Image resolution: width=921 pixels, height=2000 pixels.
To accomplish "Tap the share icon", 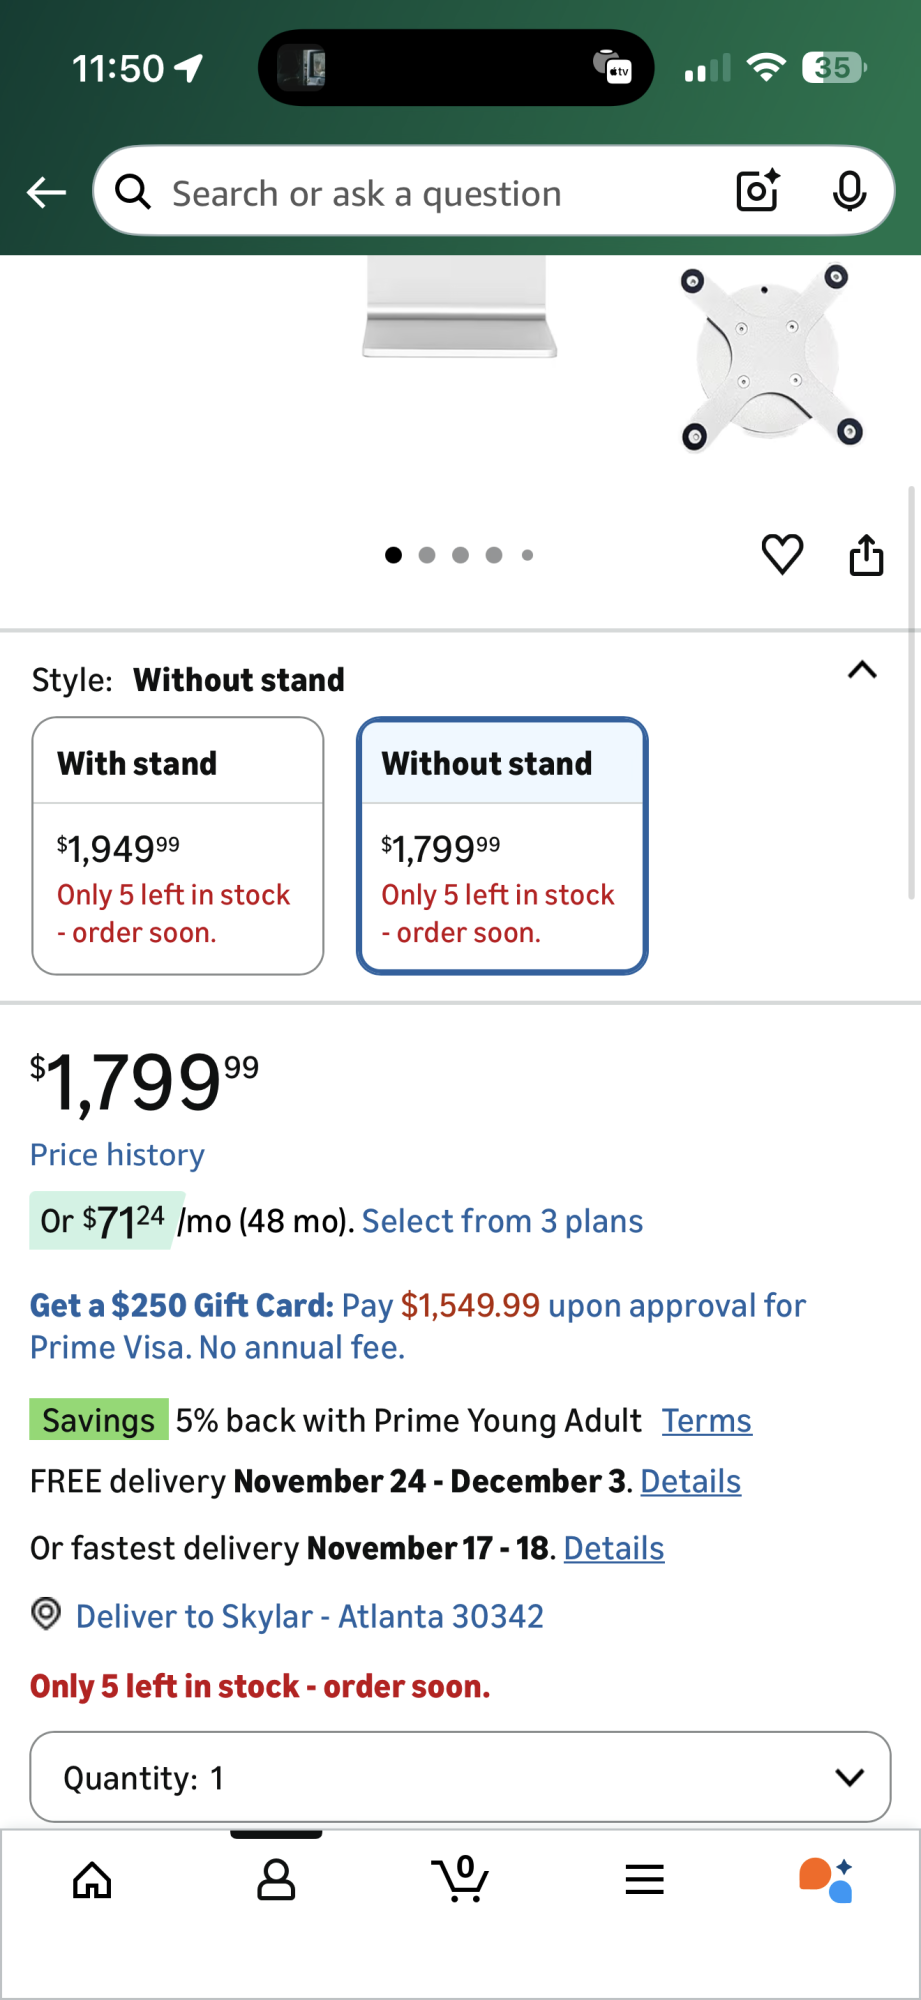I will [866, 555].
